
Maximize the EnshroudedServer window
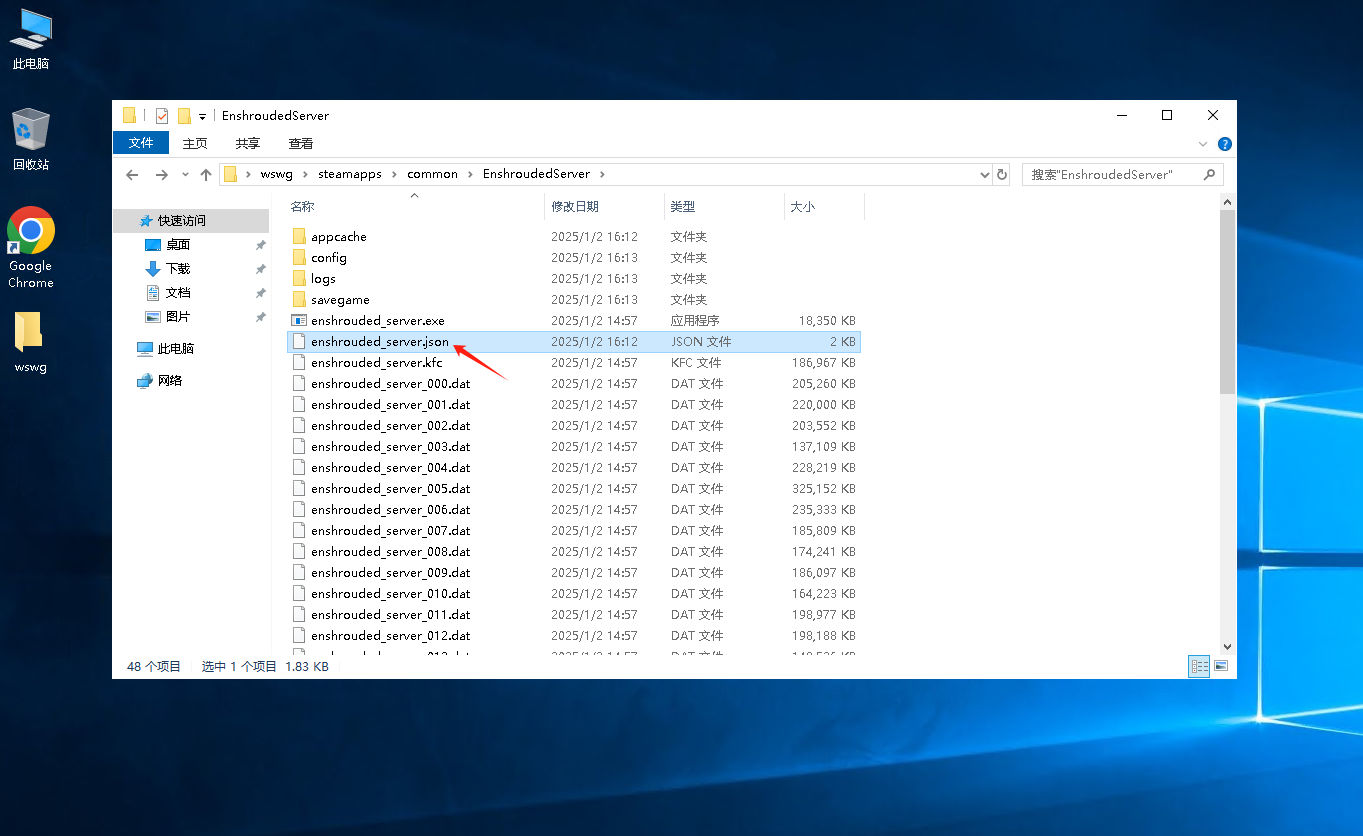point(1167,115)
